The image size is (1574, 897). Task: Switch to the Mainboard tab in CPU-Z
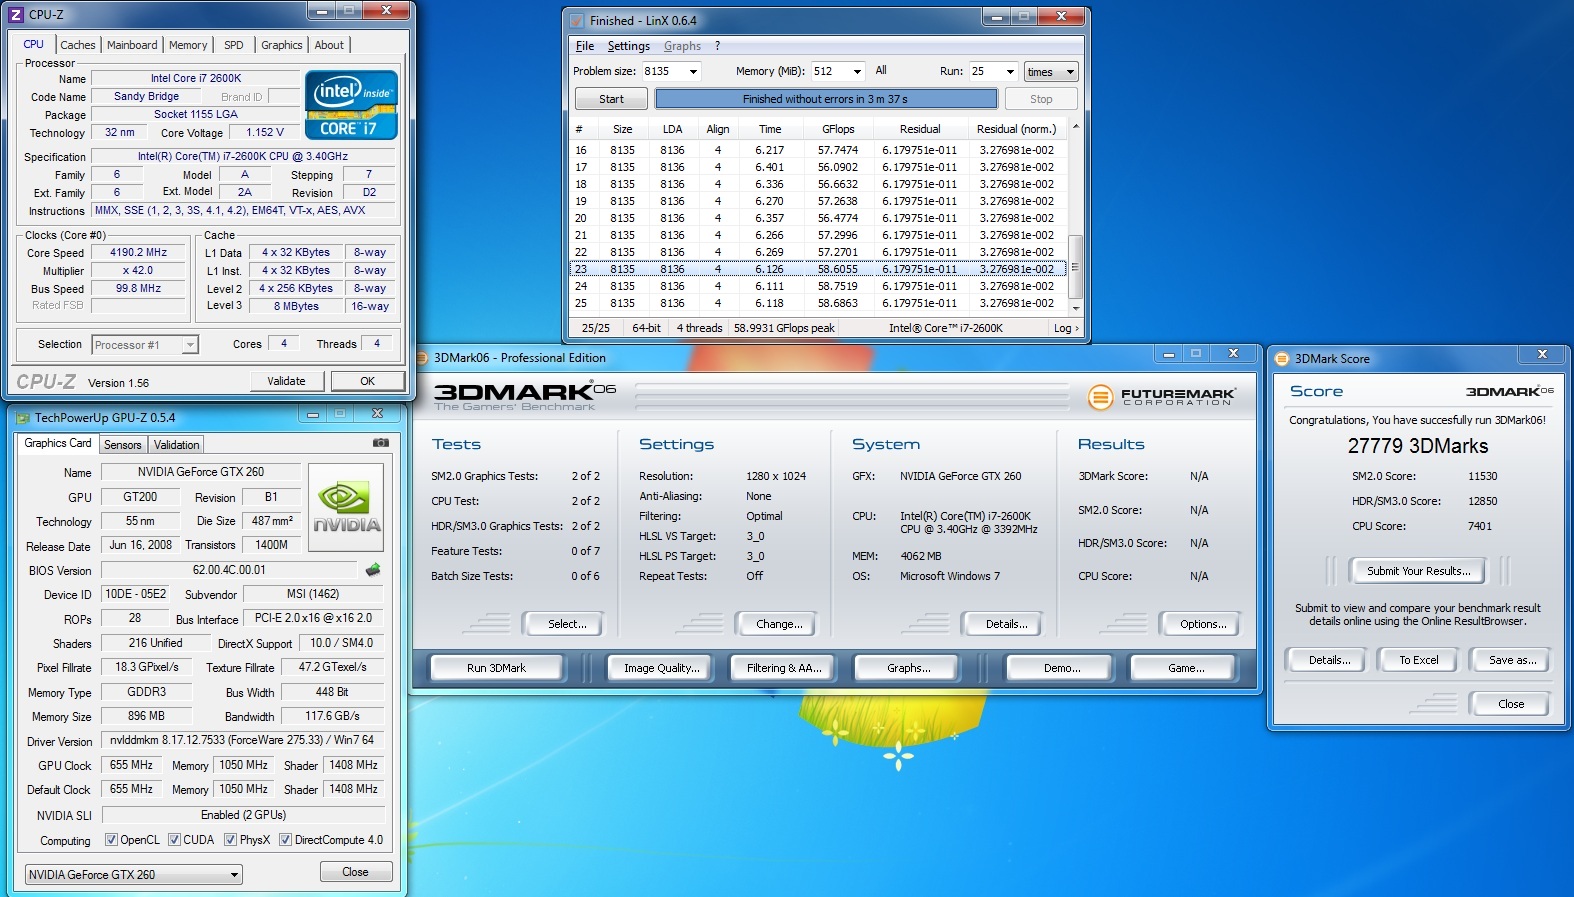132,45
